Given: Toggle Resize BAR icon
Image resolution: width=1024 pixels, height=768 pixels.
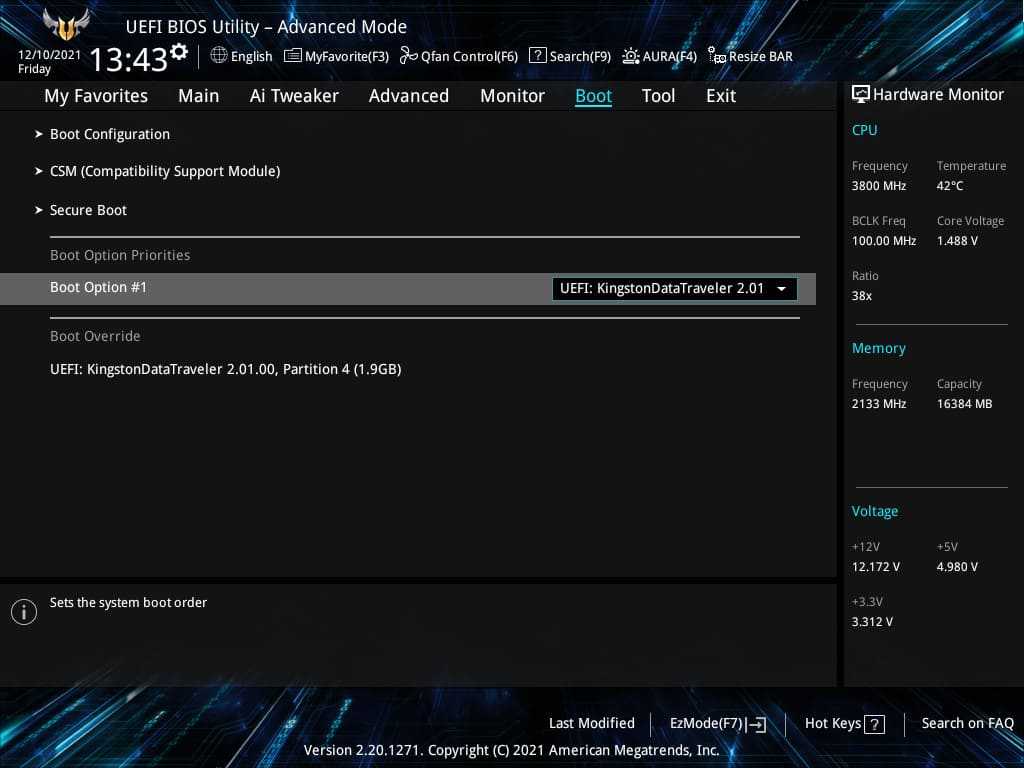Looking at the screenshot, I should point(716,56).
